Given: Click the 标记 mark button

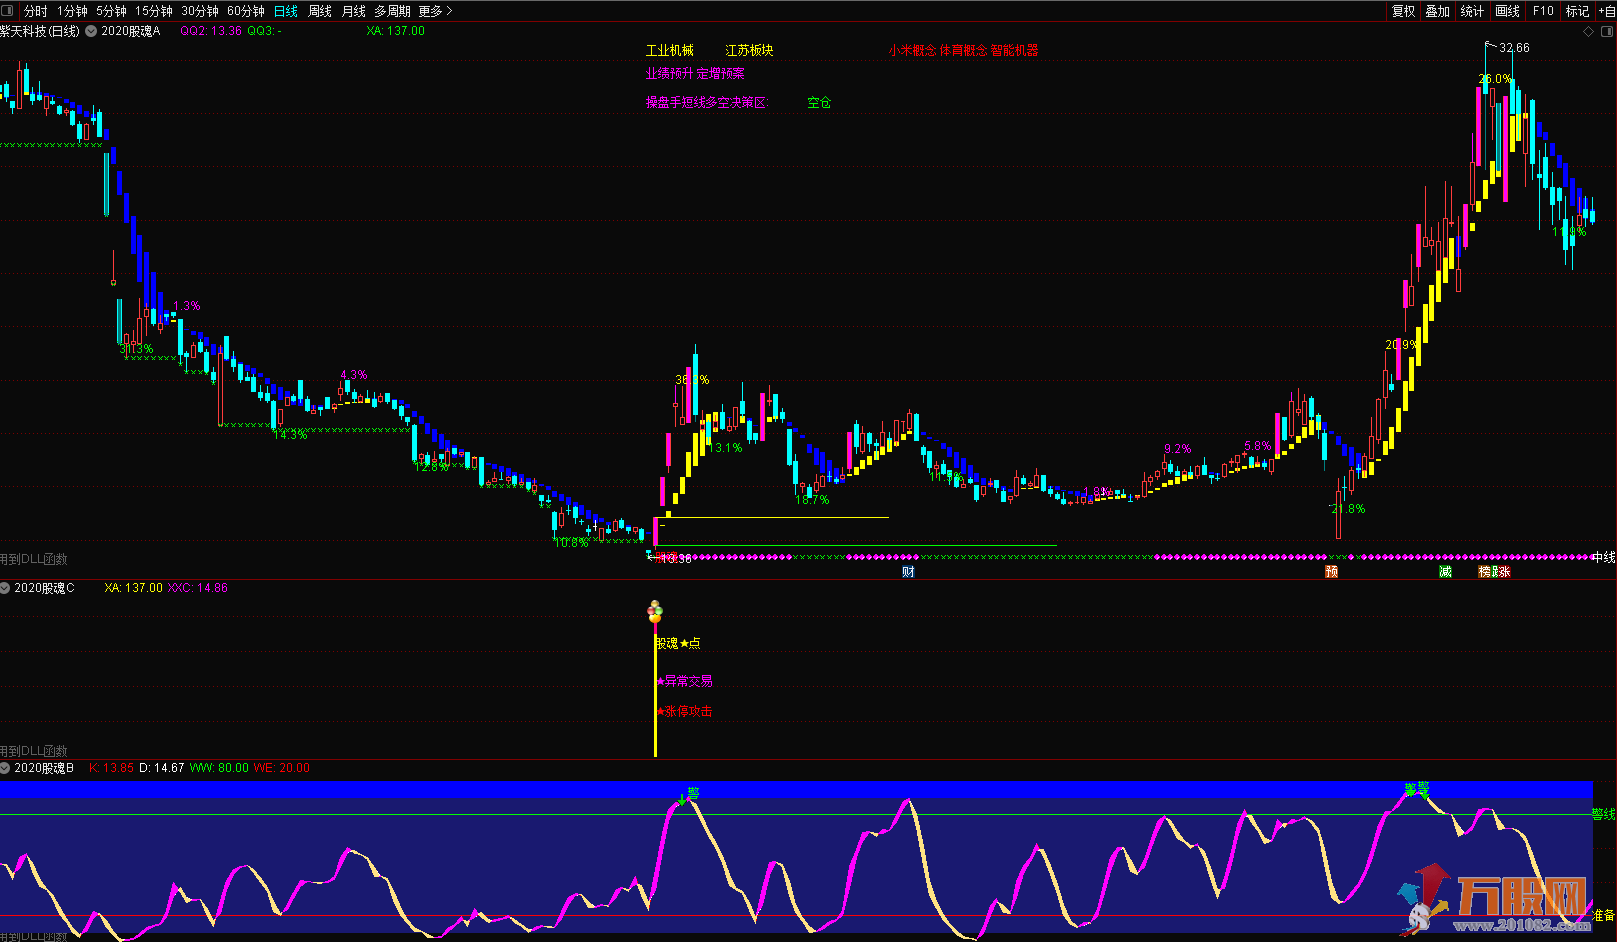Looking at the screenshot, I should (1577, 11).
